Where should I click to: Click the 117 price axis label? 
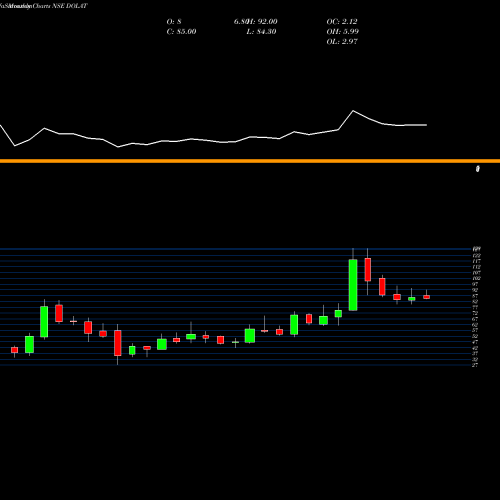point(476,261)
